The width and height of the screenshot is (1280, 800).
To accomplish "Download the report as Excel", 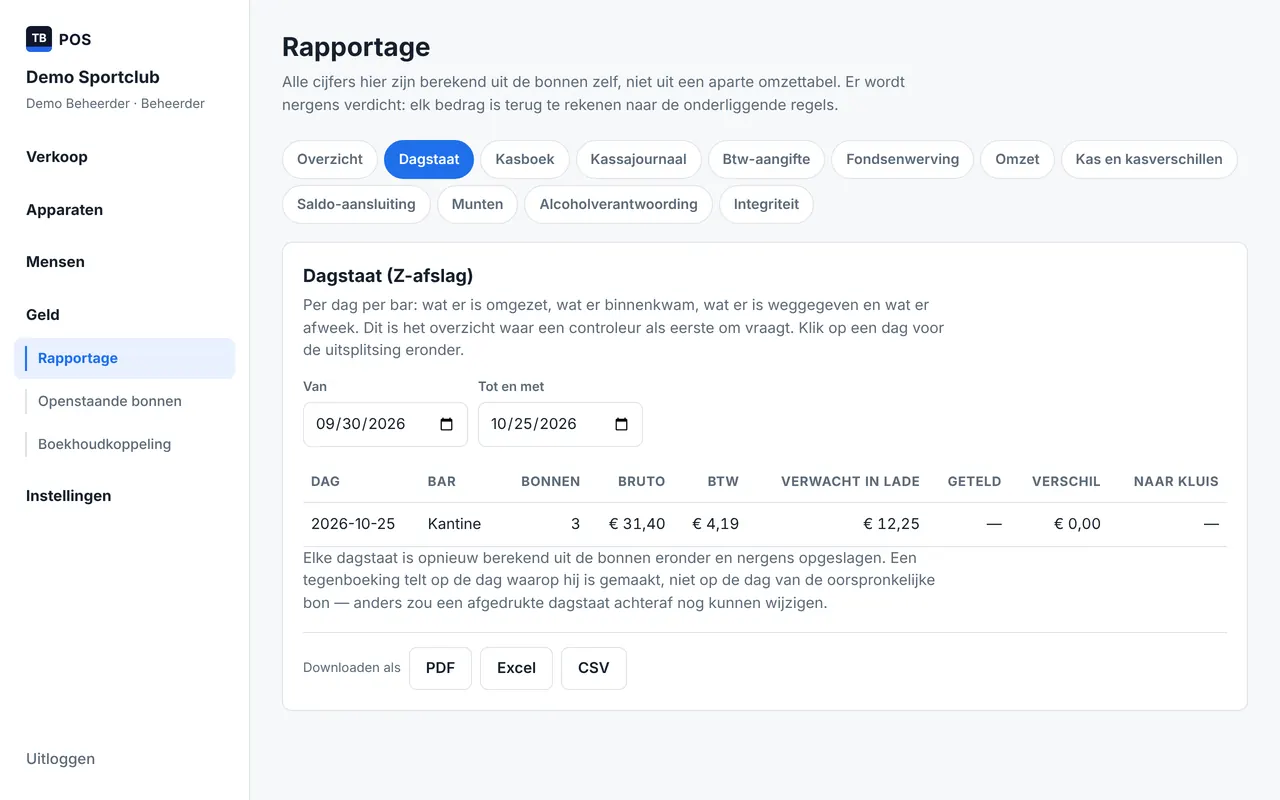I will [x=516, y=668].
